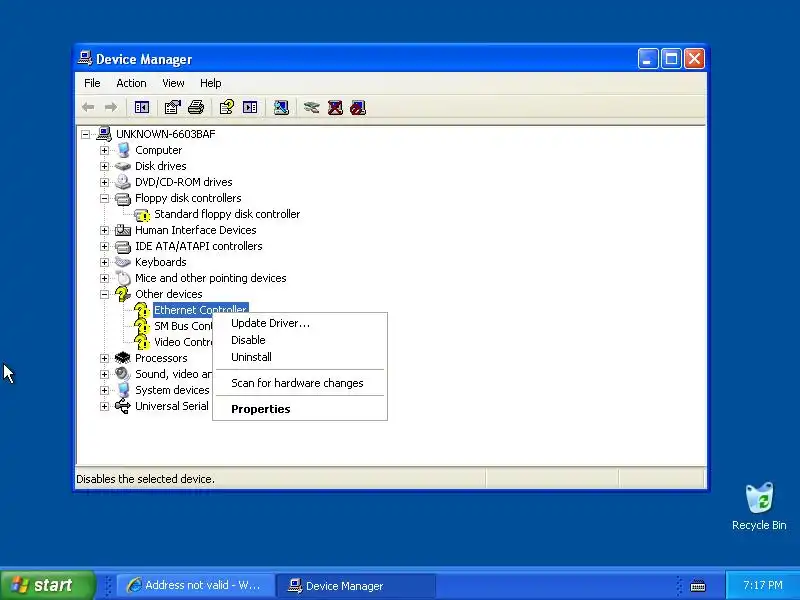Screen dimensions: 800x600
Task: Click the Human Interface Devices icon
Action: (x=123, y=230)
